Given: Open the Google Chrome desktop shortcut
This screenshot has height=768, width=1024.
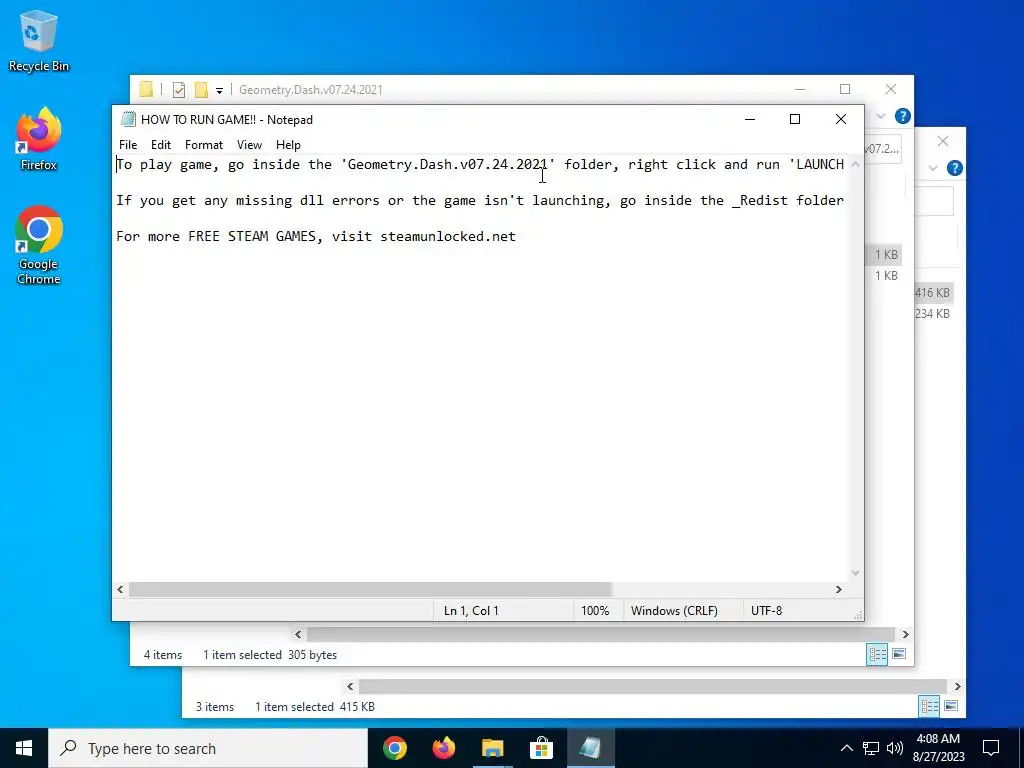Looking at the screenshot, I should pyautogui.click(x=39, y=246).
